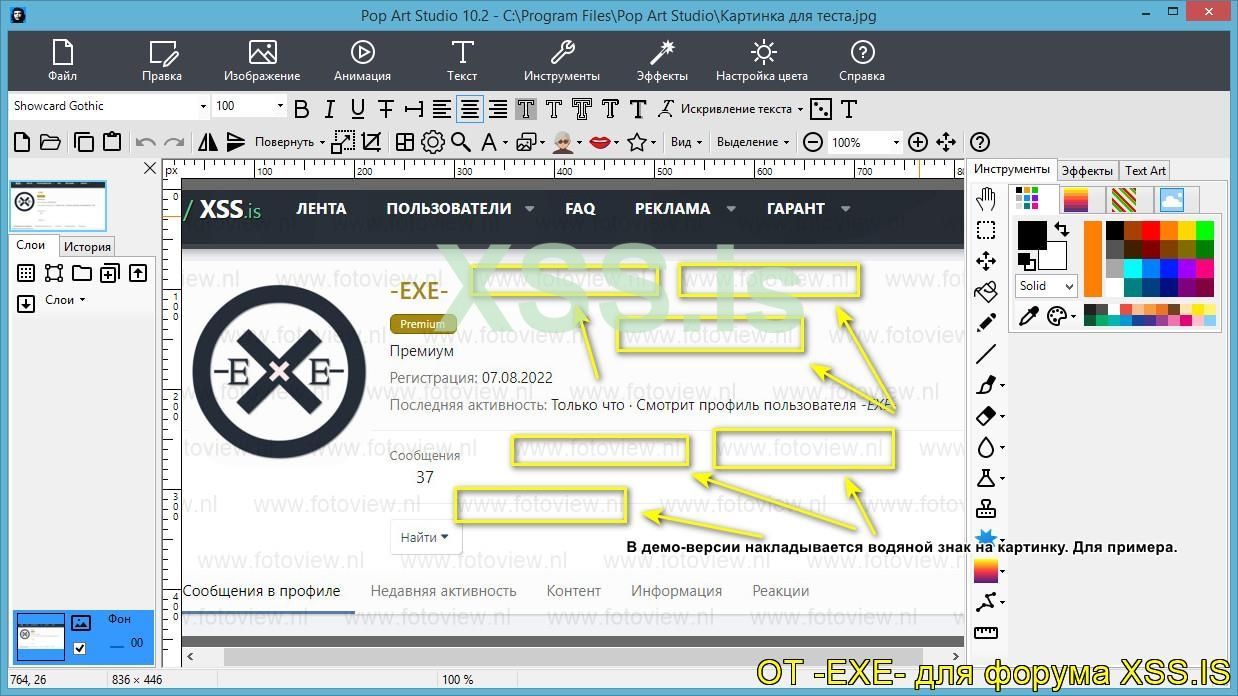This screenshot has width=1238, height=696.
Task: Pick the bright green palette swatch
Action: (1204, 230)
